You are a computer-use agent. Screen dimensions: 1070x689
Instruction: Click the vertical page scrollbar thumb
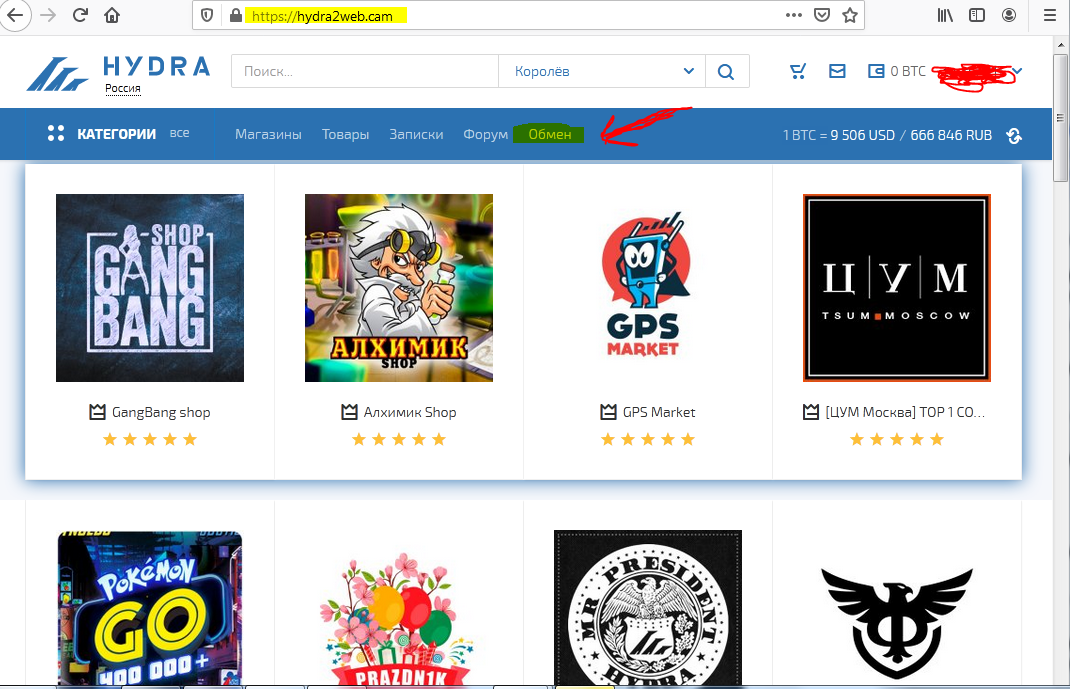[1060, 116]
